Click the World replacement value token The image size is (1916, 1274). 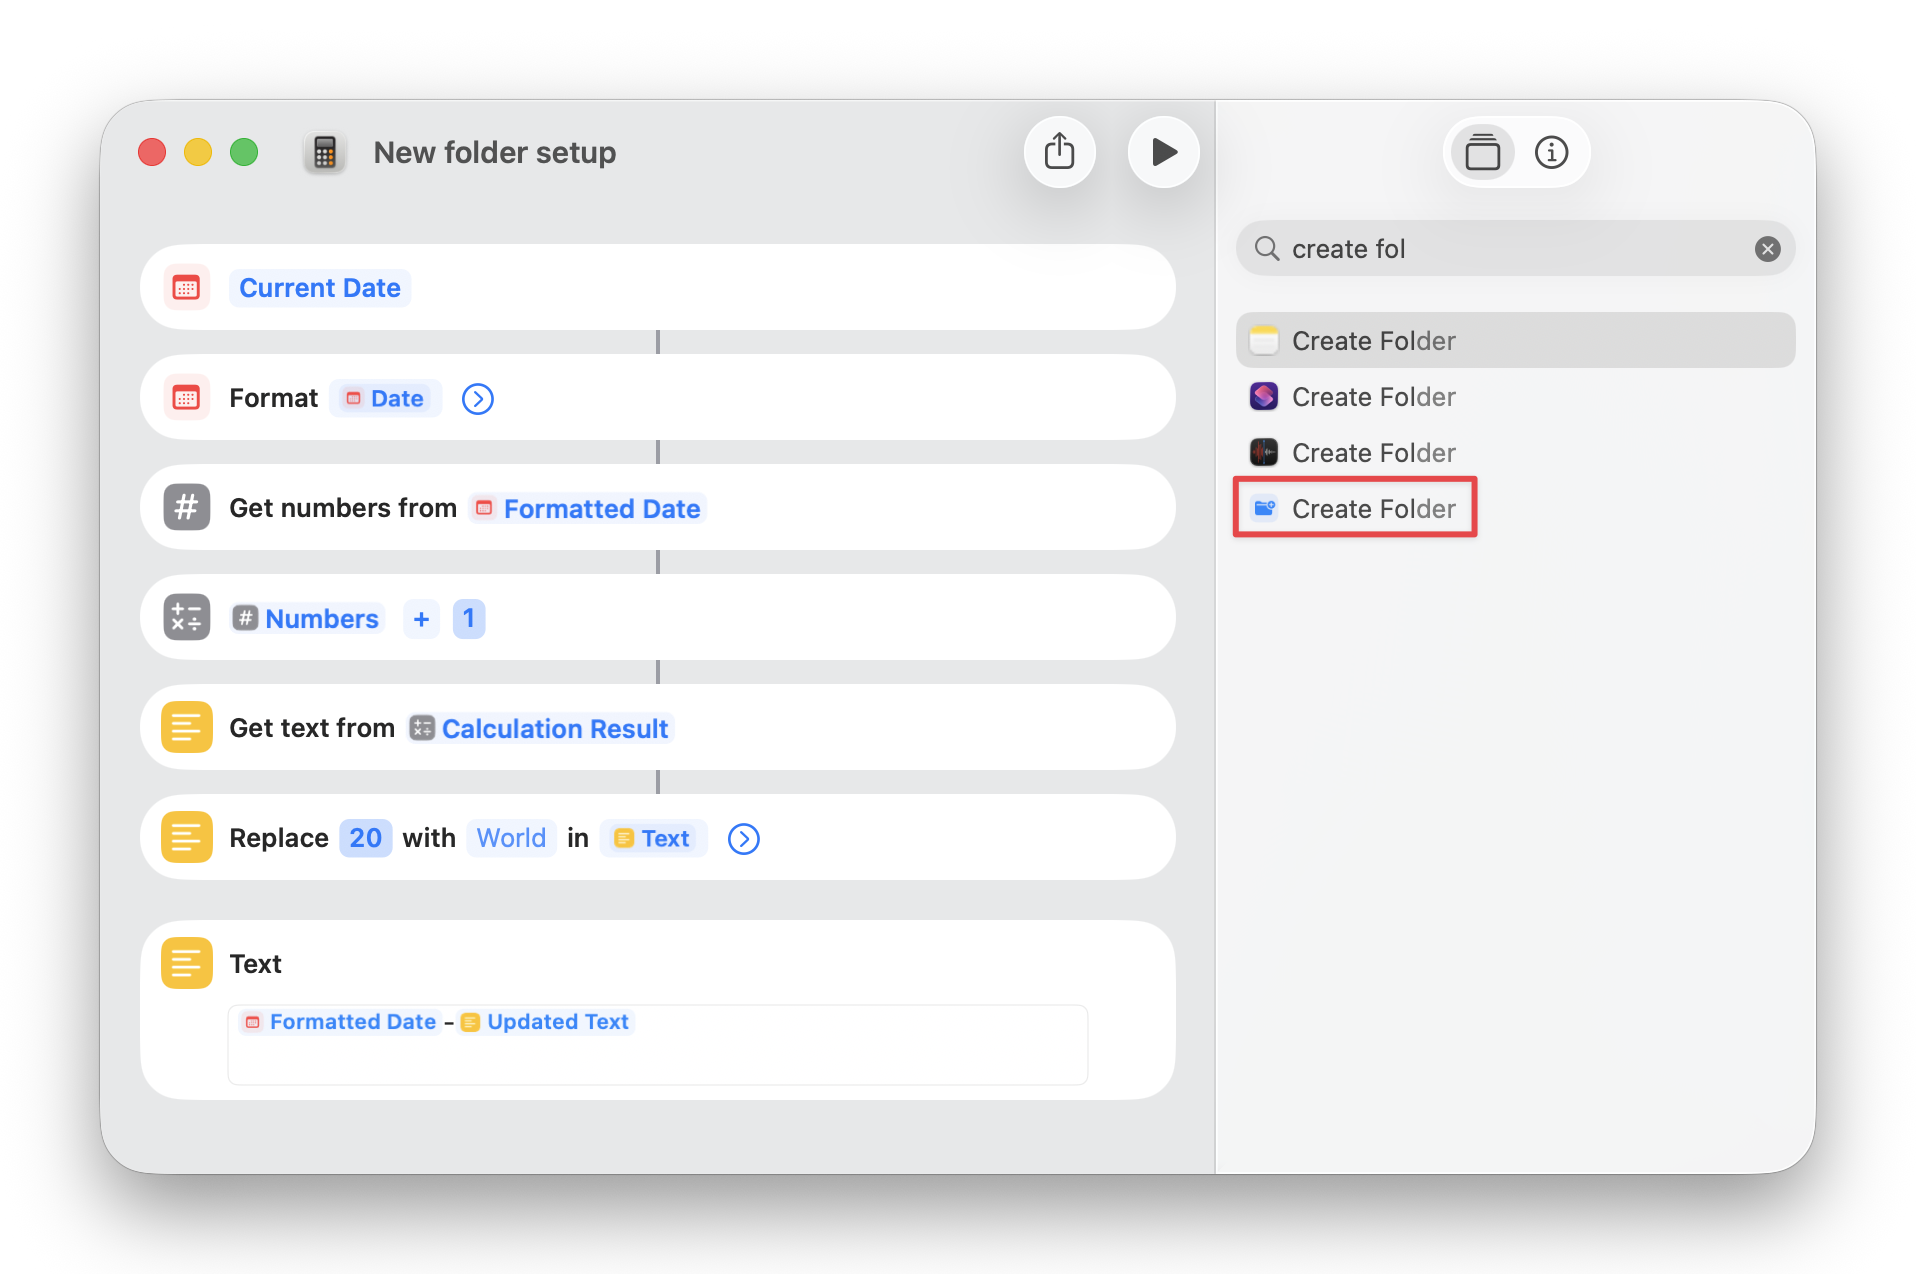[510, 838]
